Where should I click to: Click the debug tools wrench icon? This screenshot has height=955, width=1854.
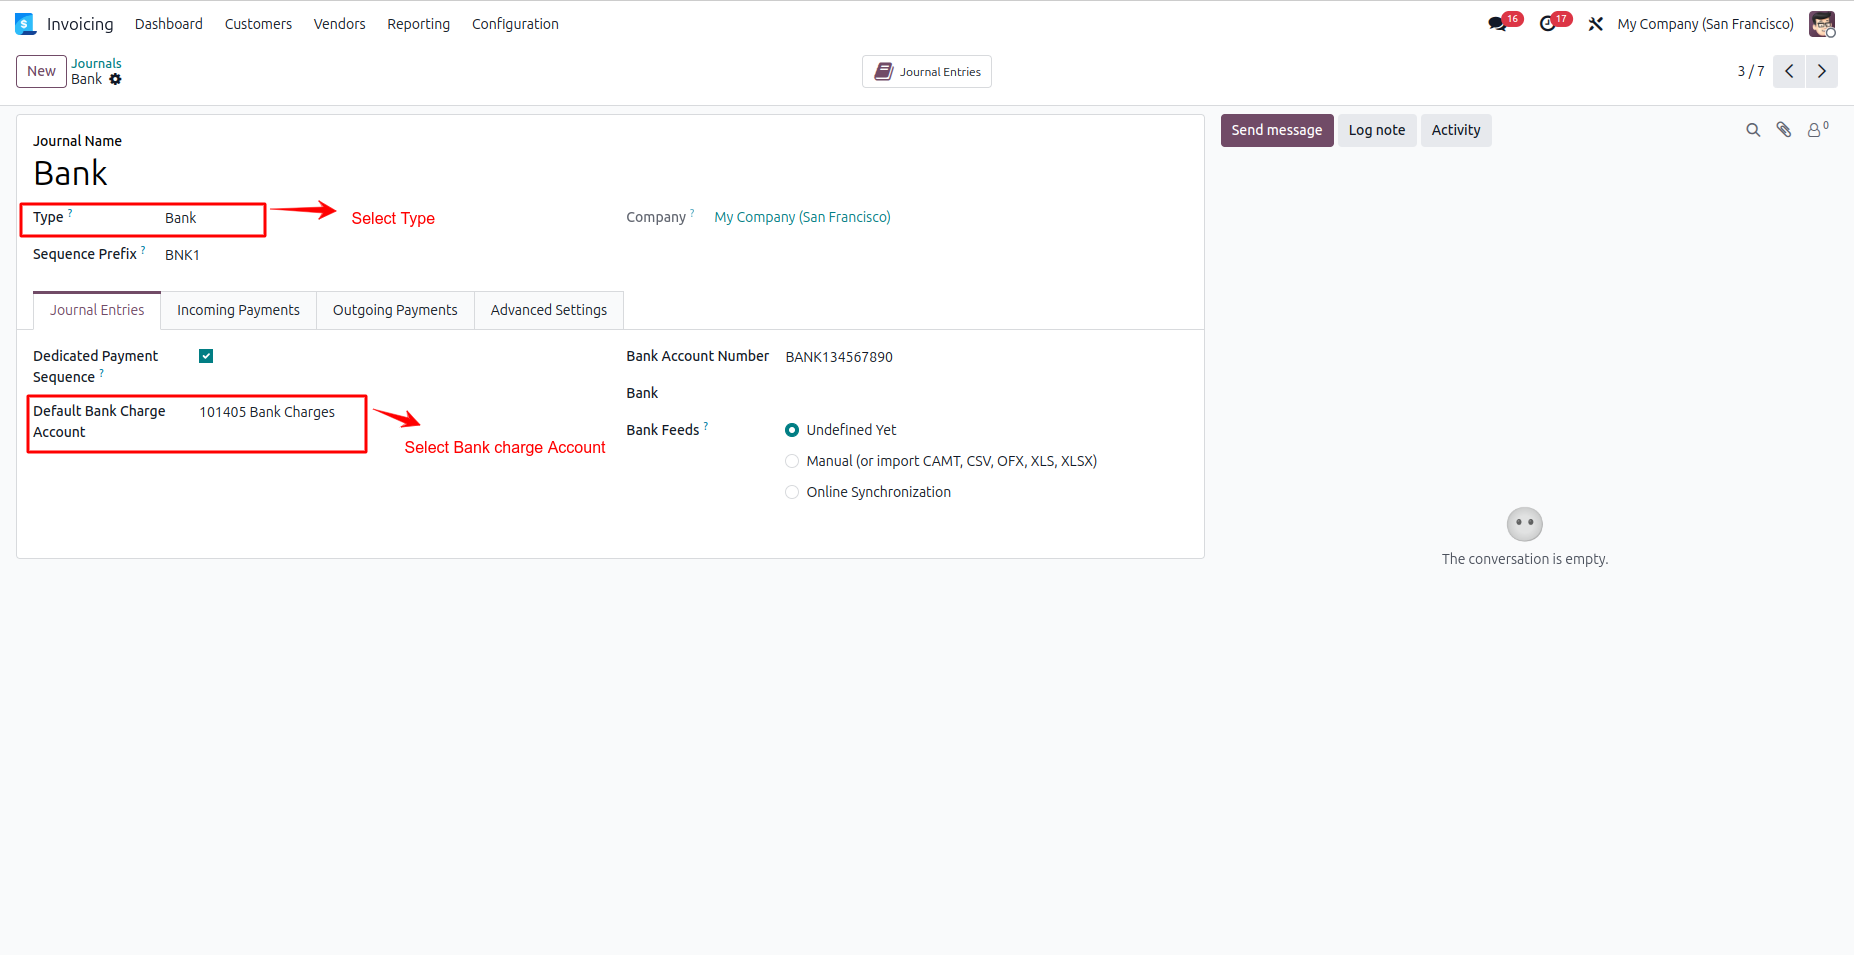(x=1596, y=24)
